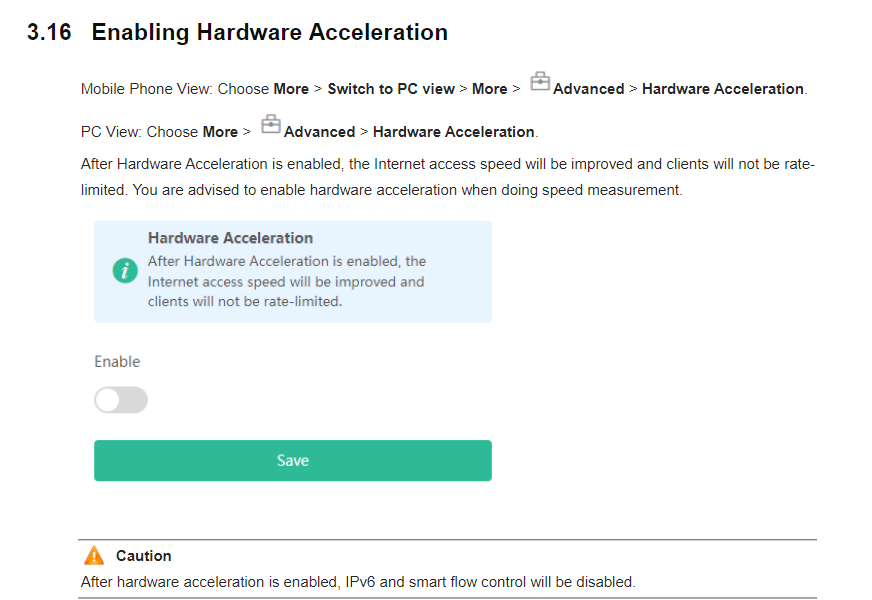This screenshot has height=600, width=872.
Task: Click the bold "More" in PC View line
Action: (x=220, y=132)
